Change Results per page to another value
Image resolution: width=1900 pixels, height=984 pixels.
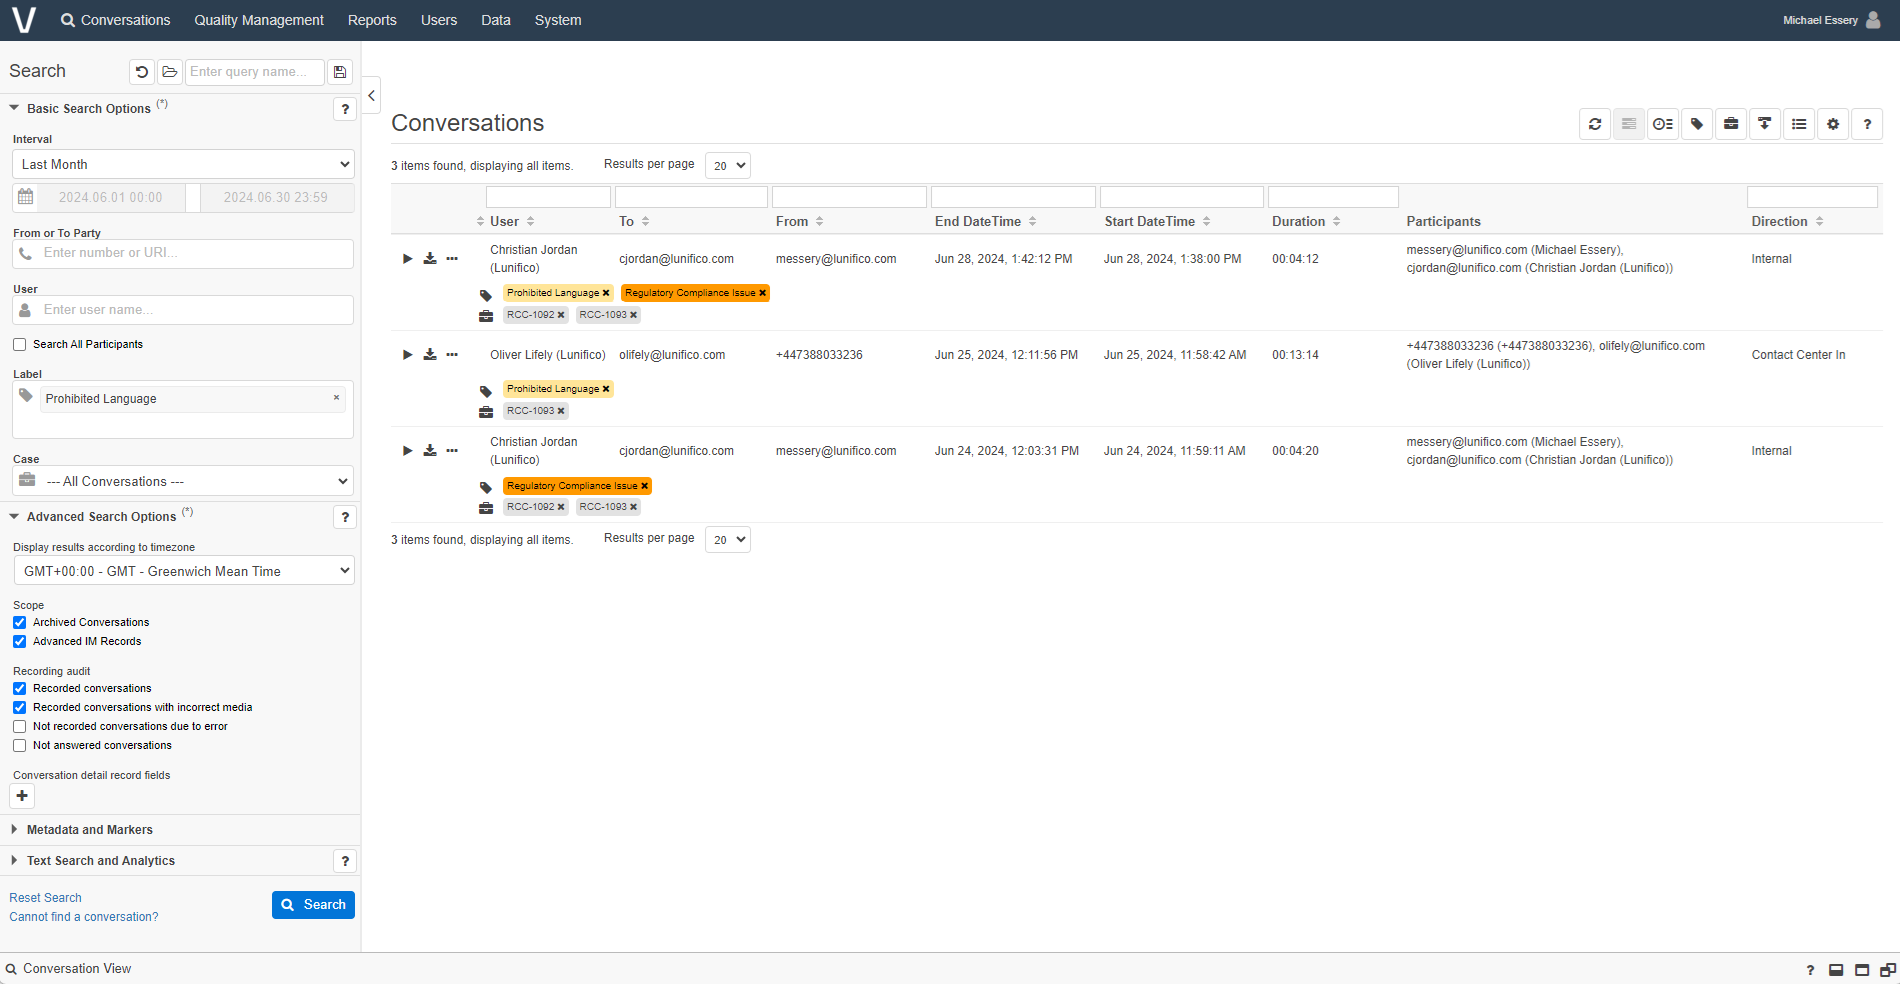727,165
